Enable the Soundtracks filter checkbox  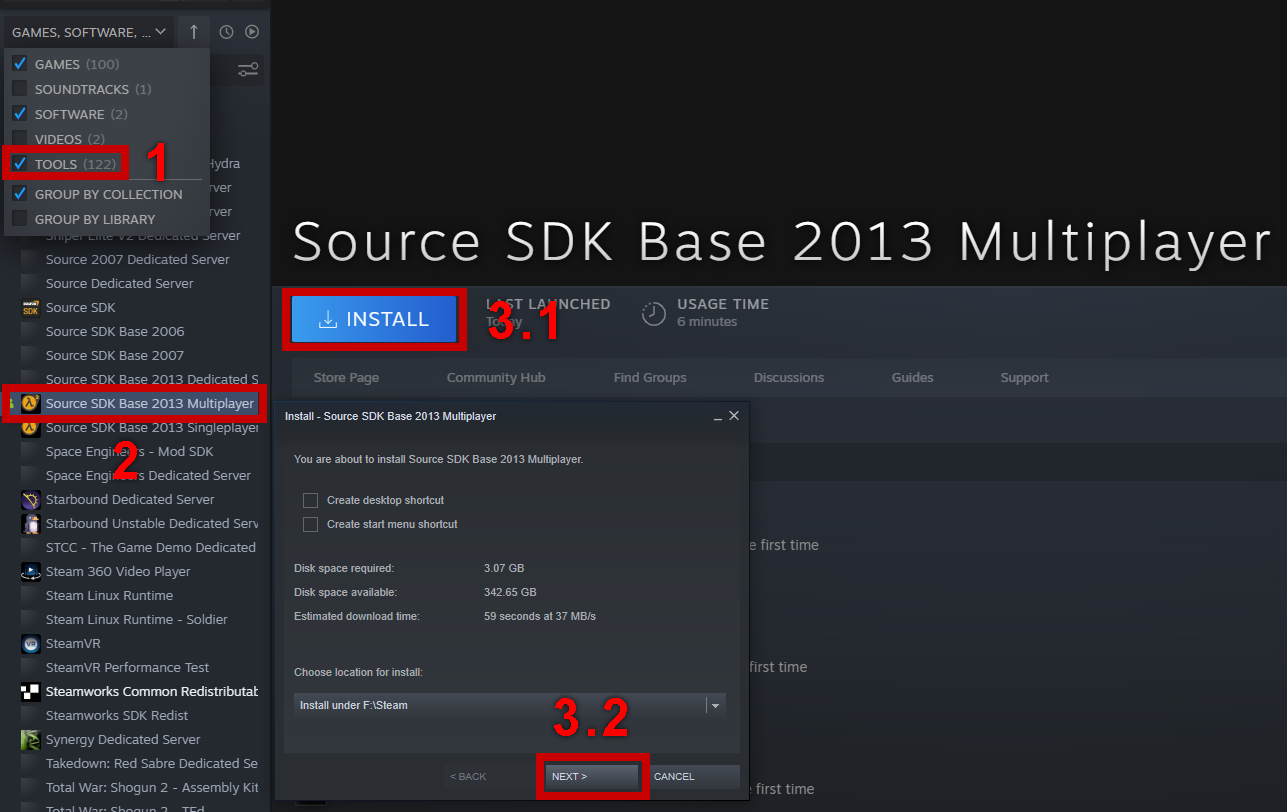(20, 89)
